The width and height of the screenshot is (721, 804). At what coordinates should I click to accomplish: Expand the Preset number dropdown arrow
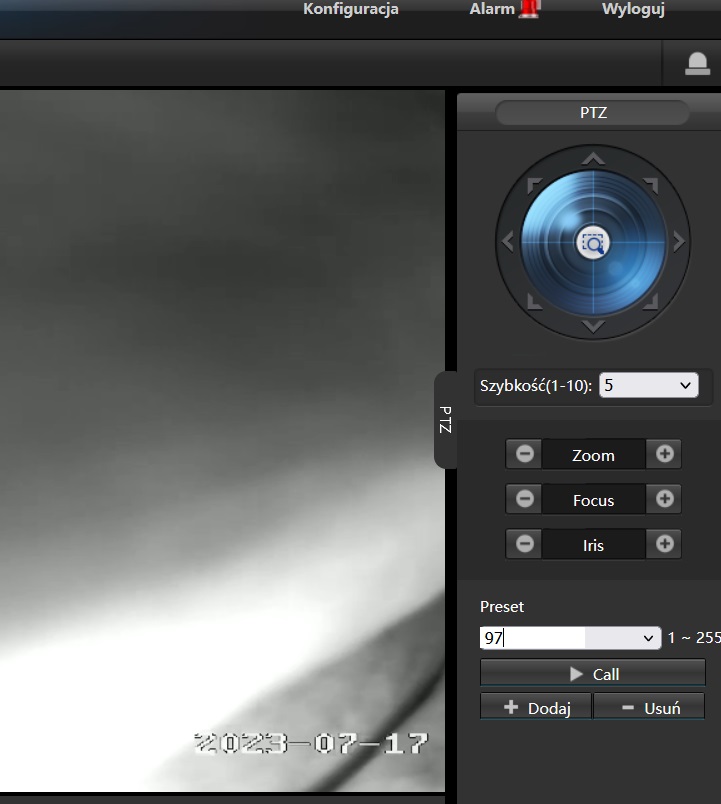click(648, 638)
